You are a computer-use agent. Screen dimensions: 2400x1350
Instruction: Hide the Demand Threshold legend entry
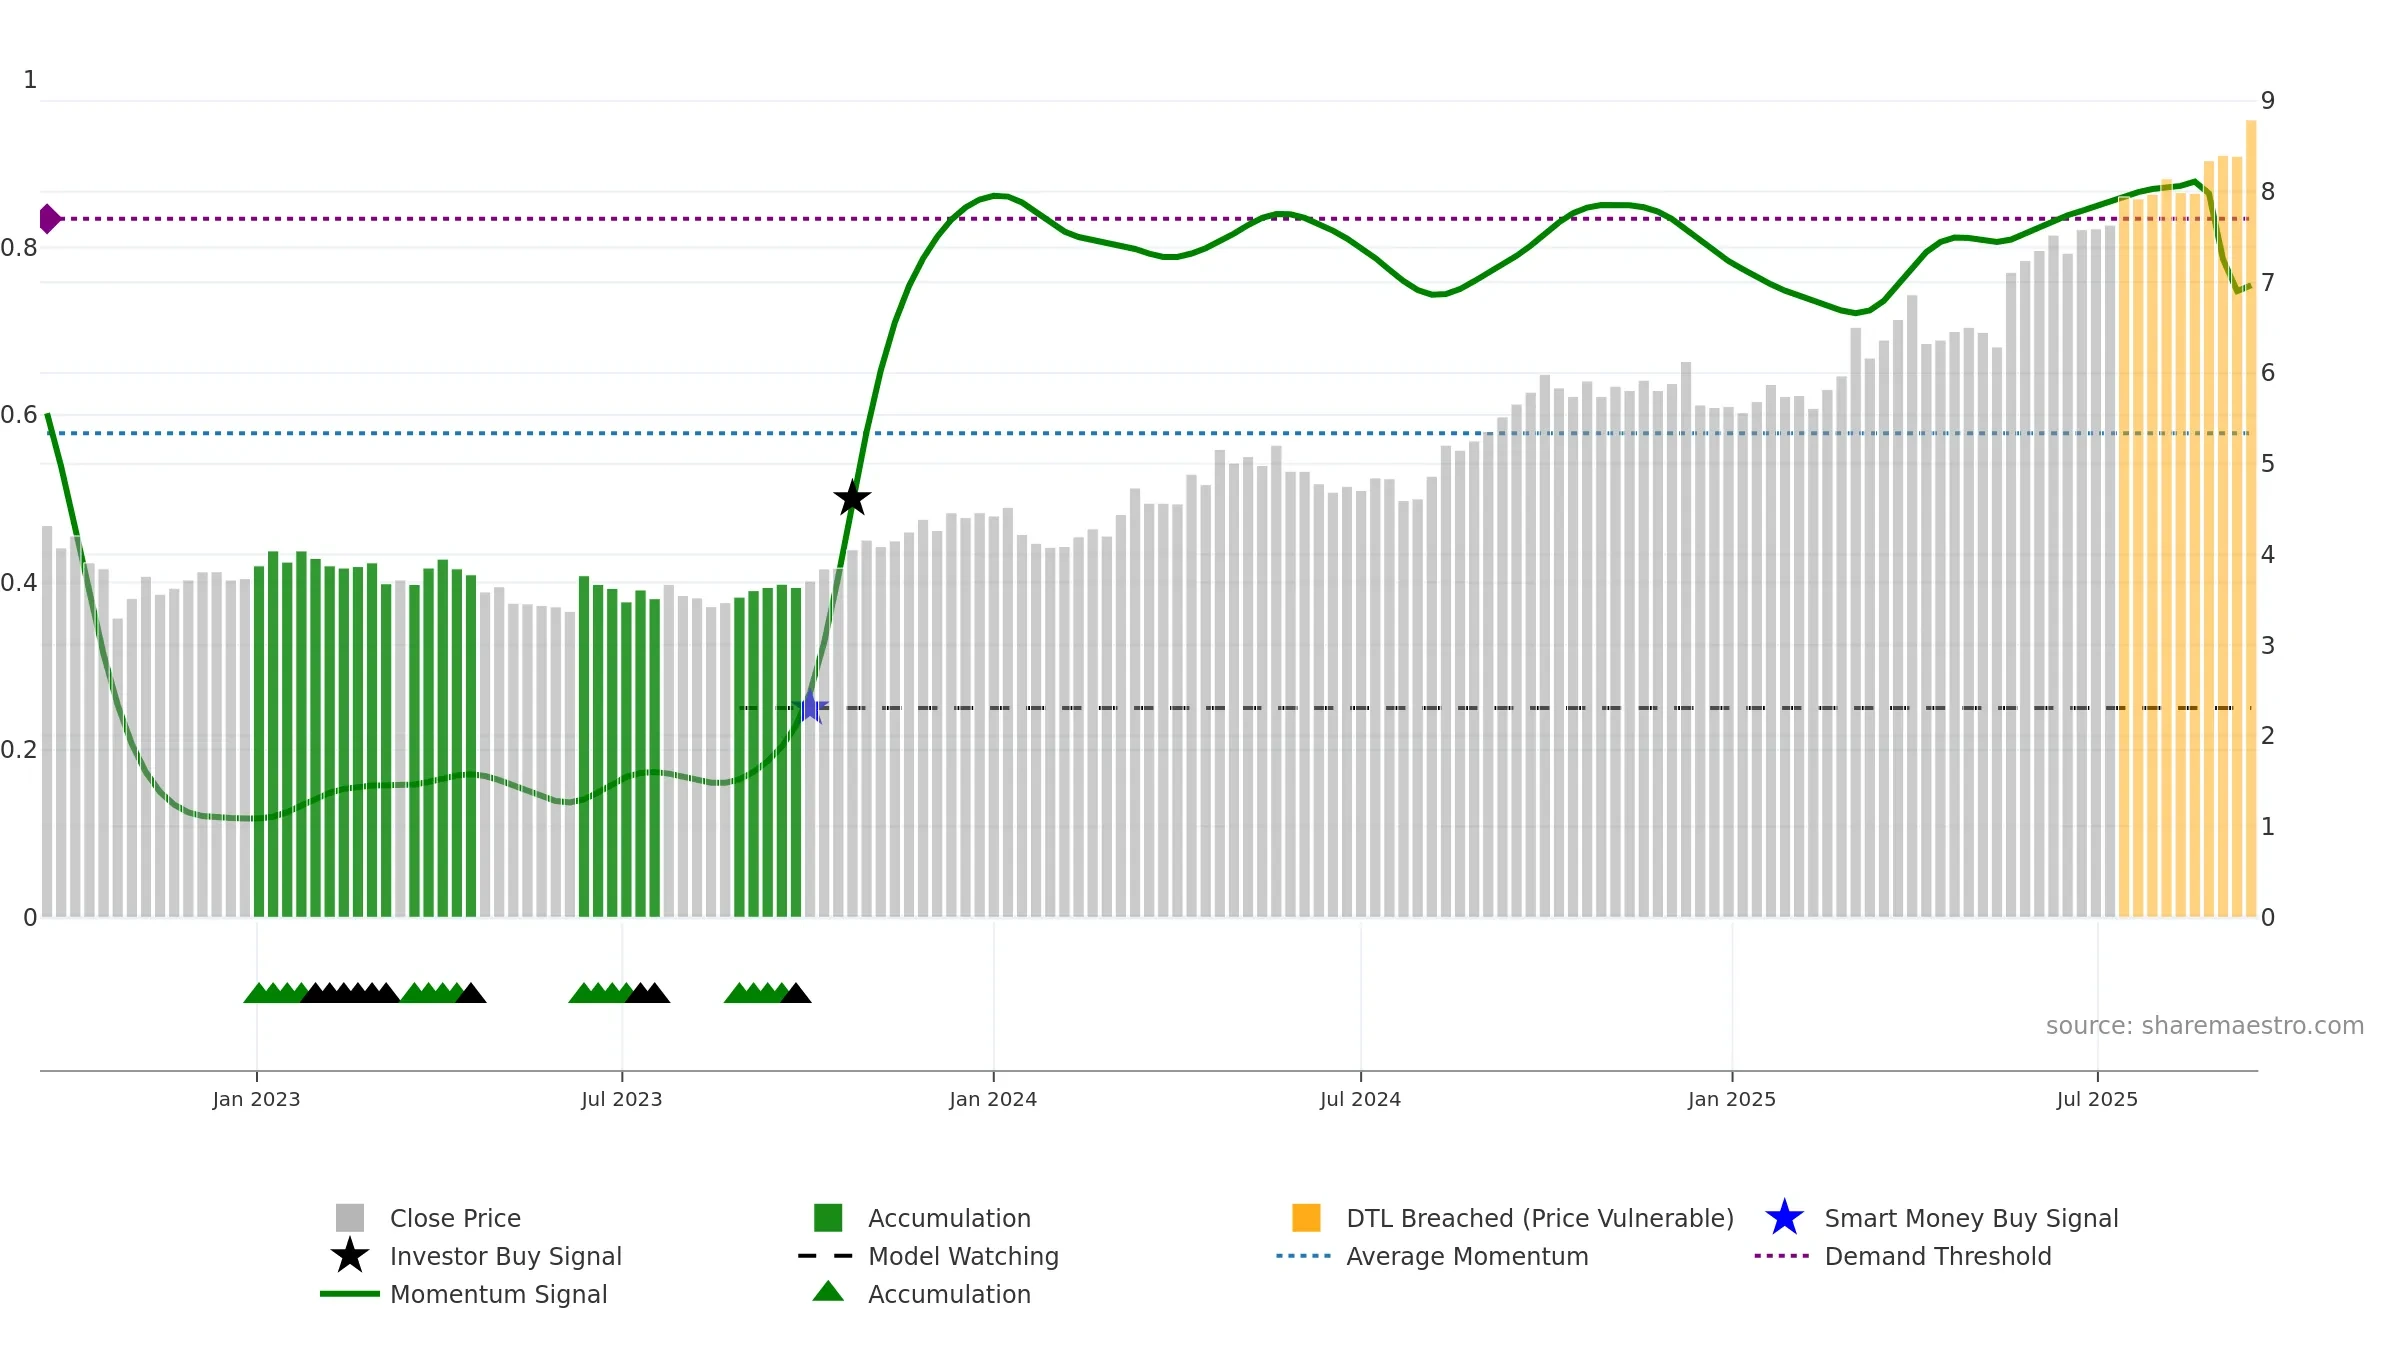(1937, 1256)
